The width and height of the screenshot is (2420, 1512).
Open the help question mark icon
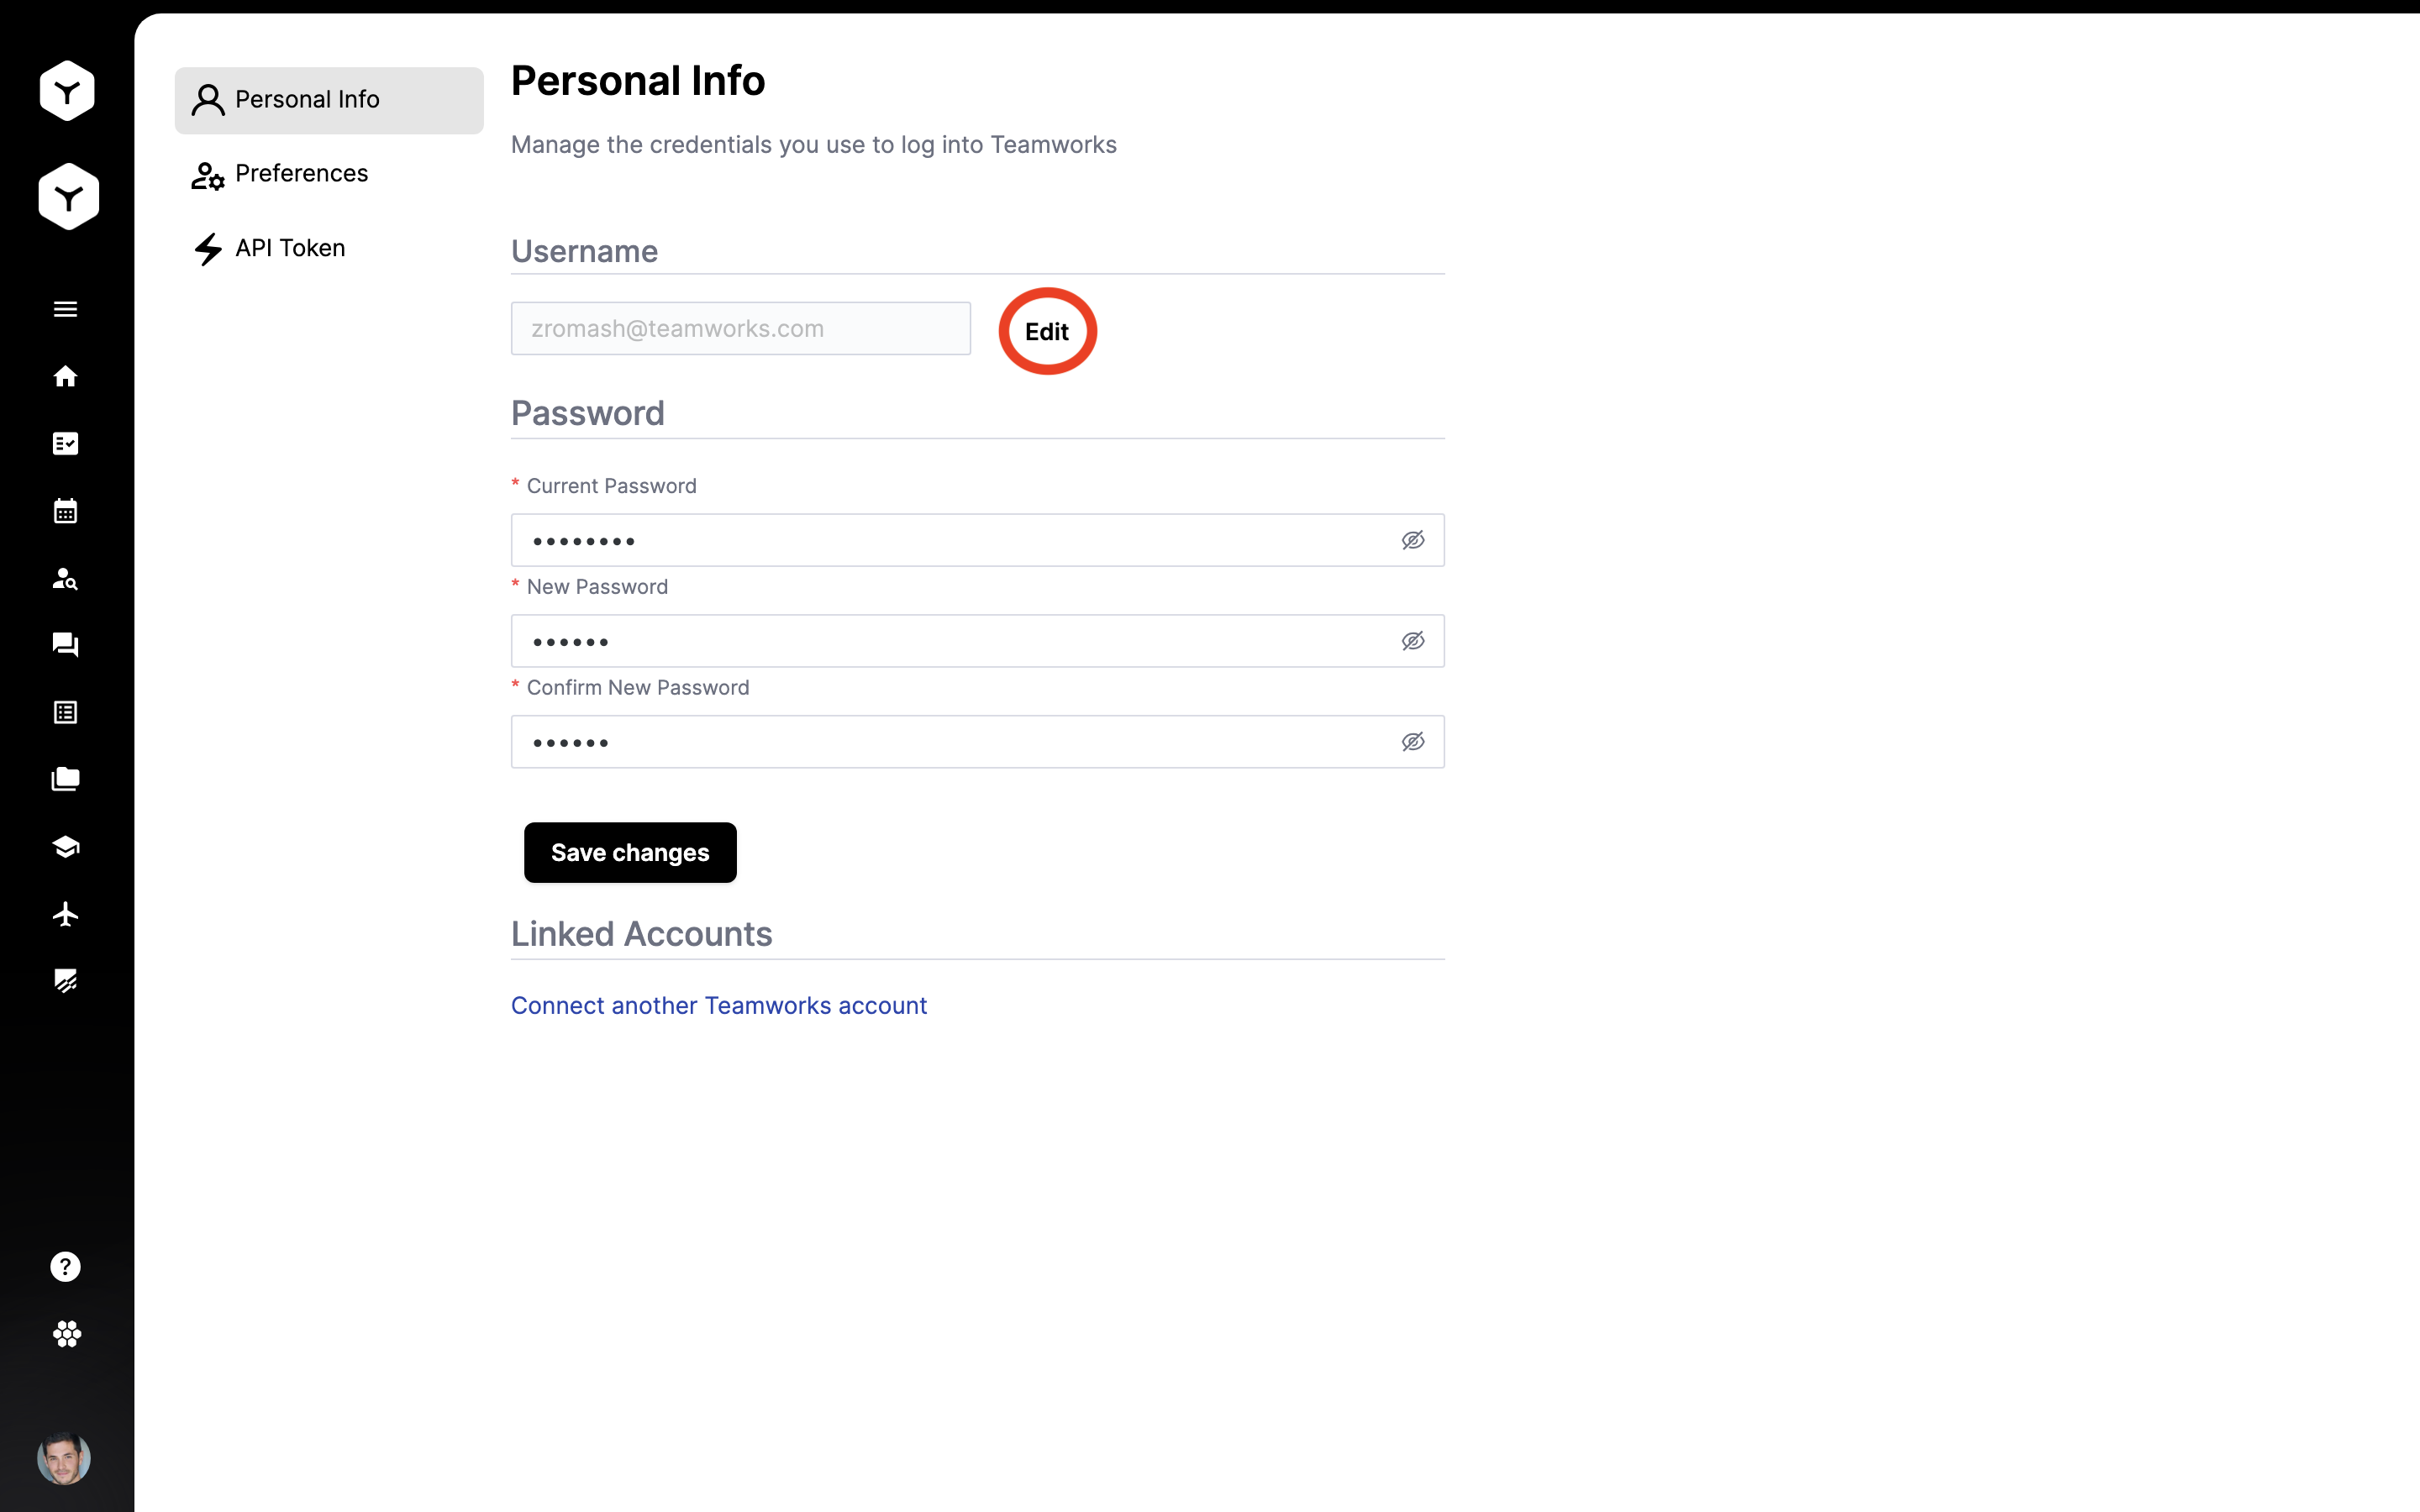65,1266
